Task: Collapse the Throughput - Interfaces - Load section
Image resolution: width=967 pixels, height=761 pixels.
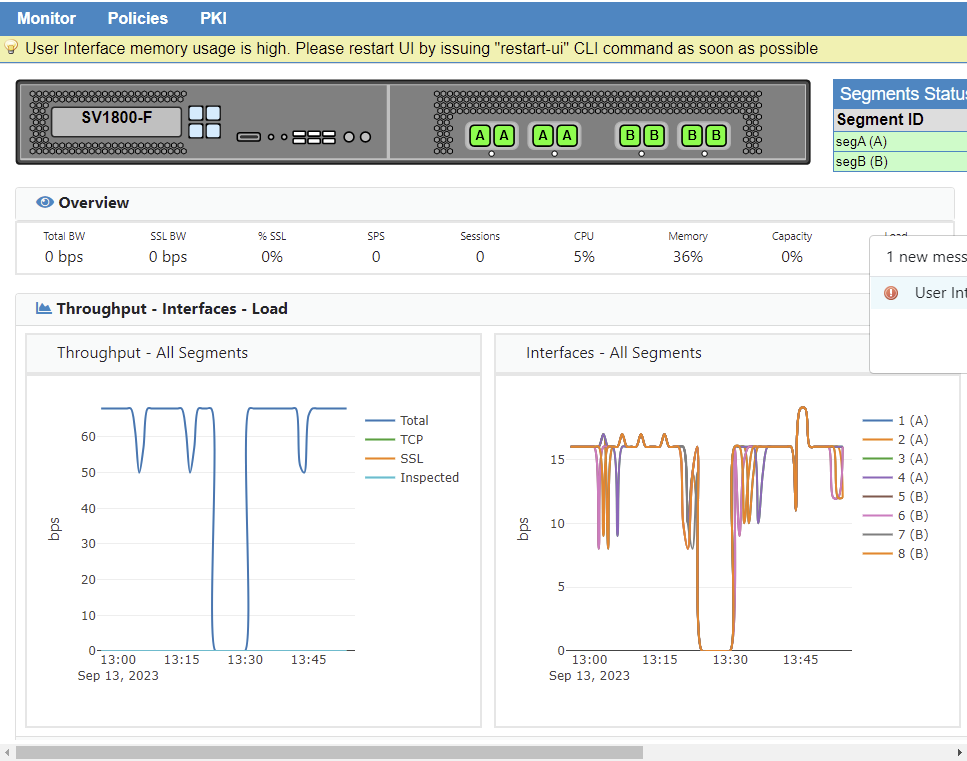Action: (x=171, y=308)
